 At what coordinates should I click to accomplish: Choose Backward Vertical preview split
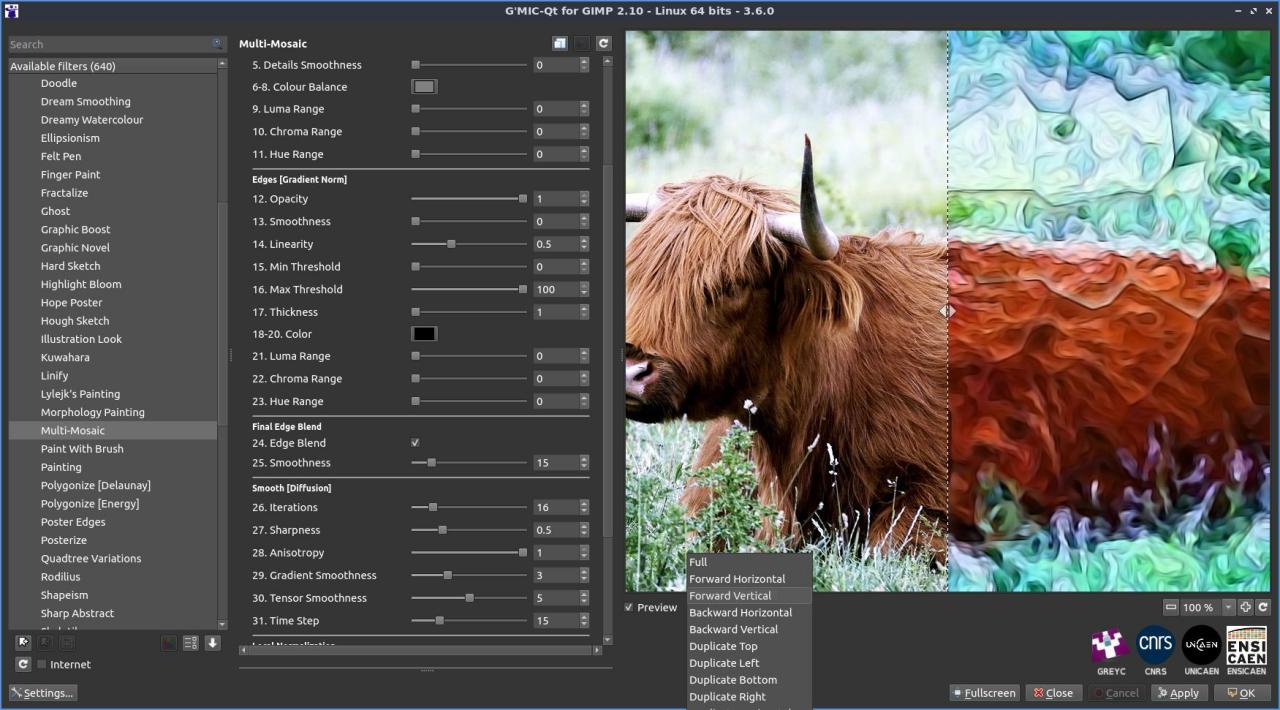coord(749,630)
